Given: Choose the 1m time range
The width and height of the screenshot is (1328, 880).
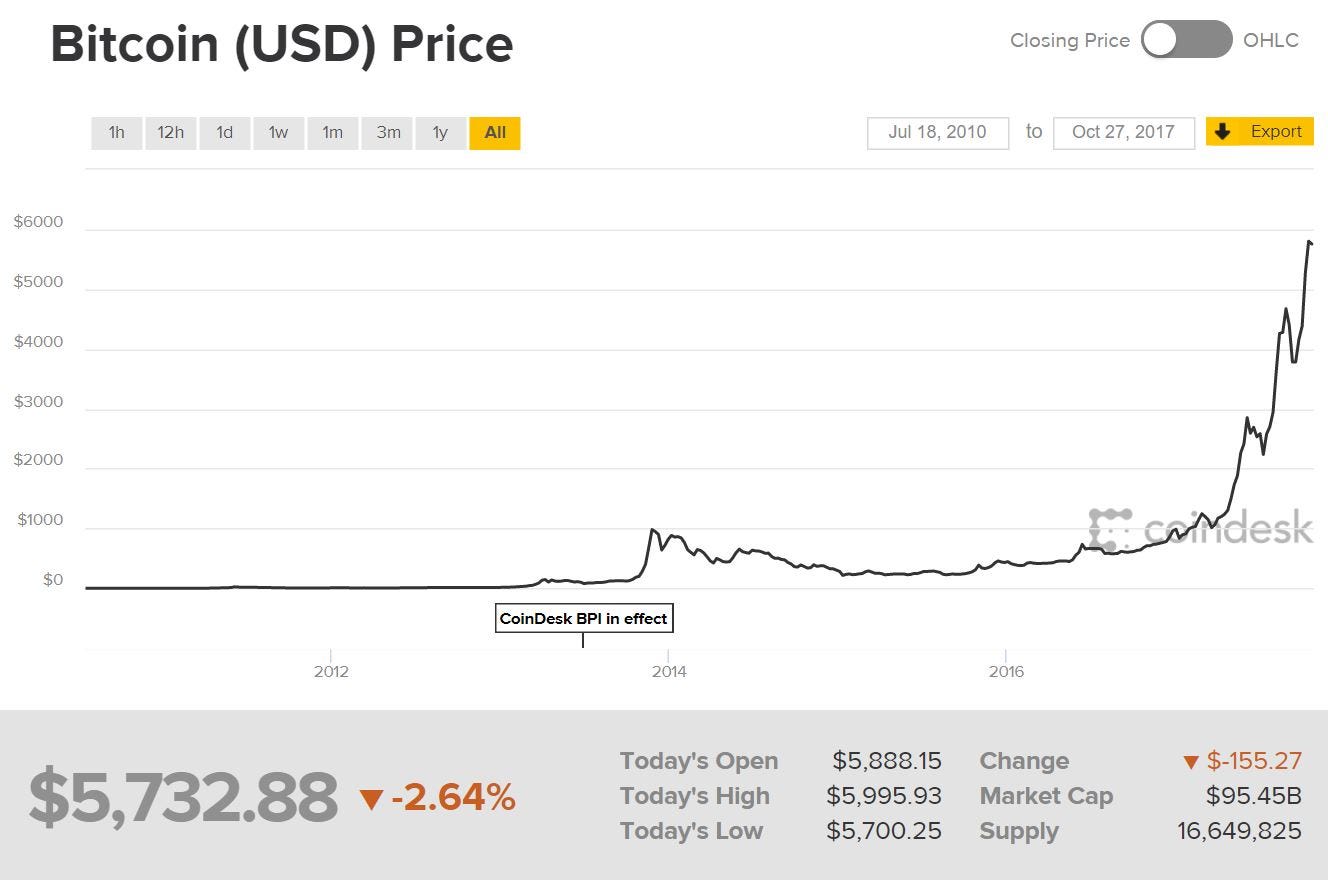Looking at the screenshot, I should [x=333, y=133].
